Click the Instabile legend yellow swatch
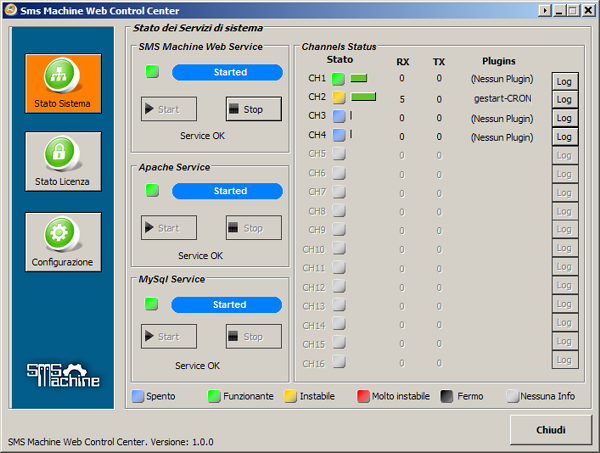600x453 pixels. click(290, 396)
